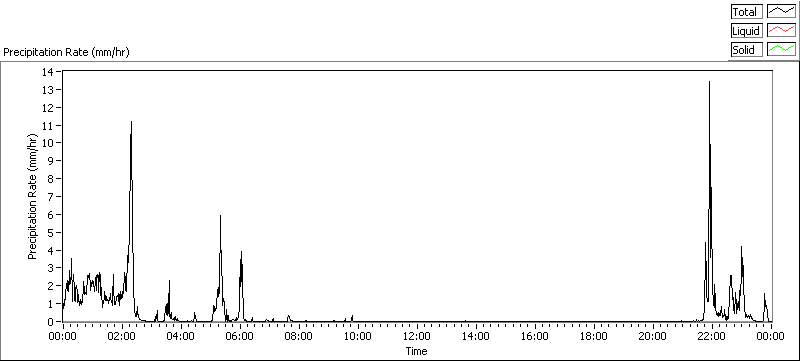Click the y-axis value 14

point(49,71)
